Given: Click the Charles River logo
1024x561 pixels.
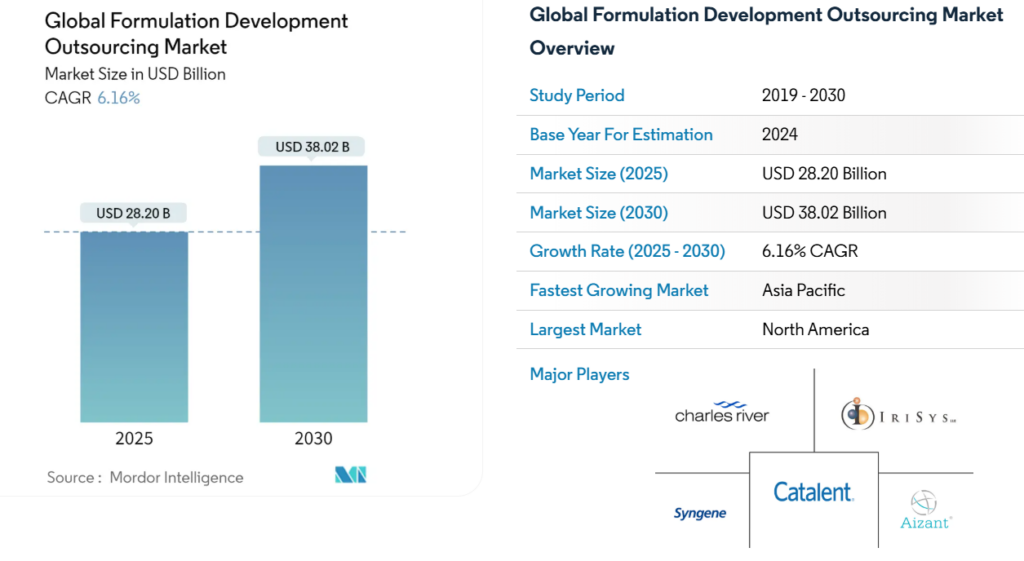Looking at the screenshot, I should 722,412.
